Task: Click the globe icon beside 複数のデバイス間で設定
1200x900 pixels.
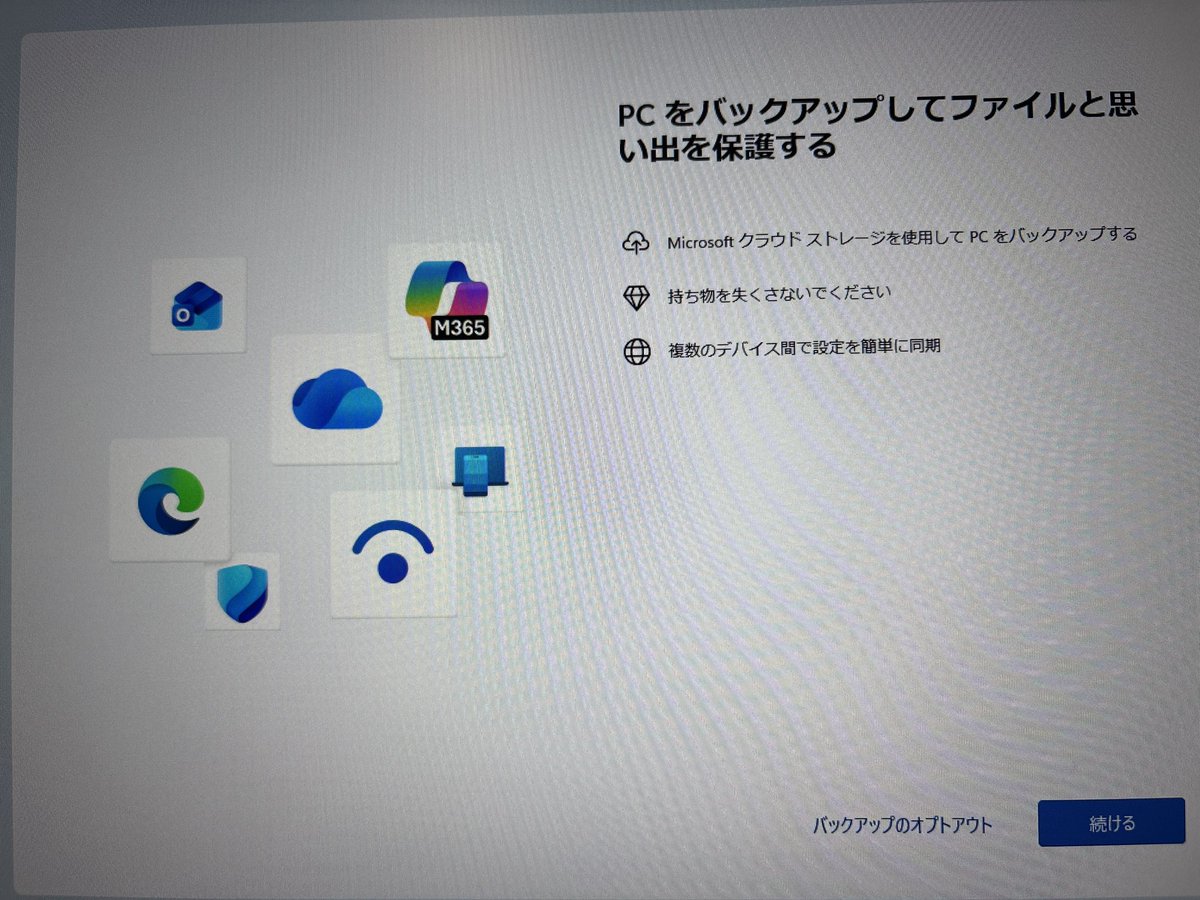Action: coord(637,351)
